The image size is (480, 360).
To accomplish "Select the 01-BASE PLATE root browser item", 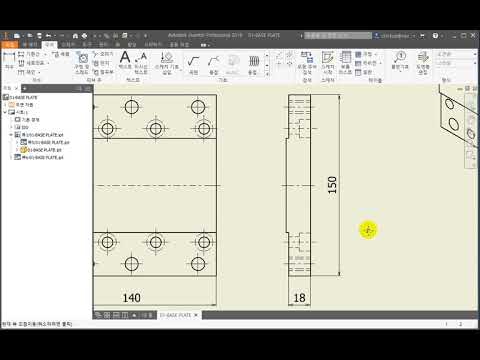I will (x=21, y=97).
